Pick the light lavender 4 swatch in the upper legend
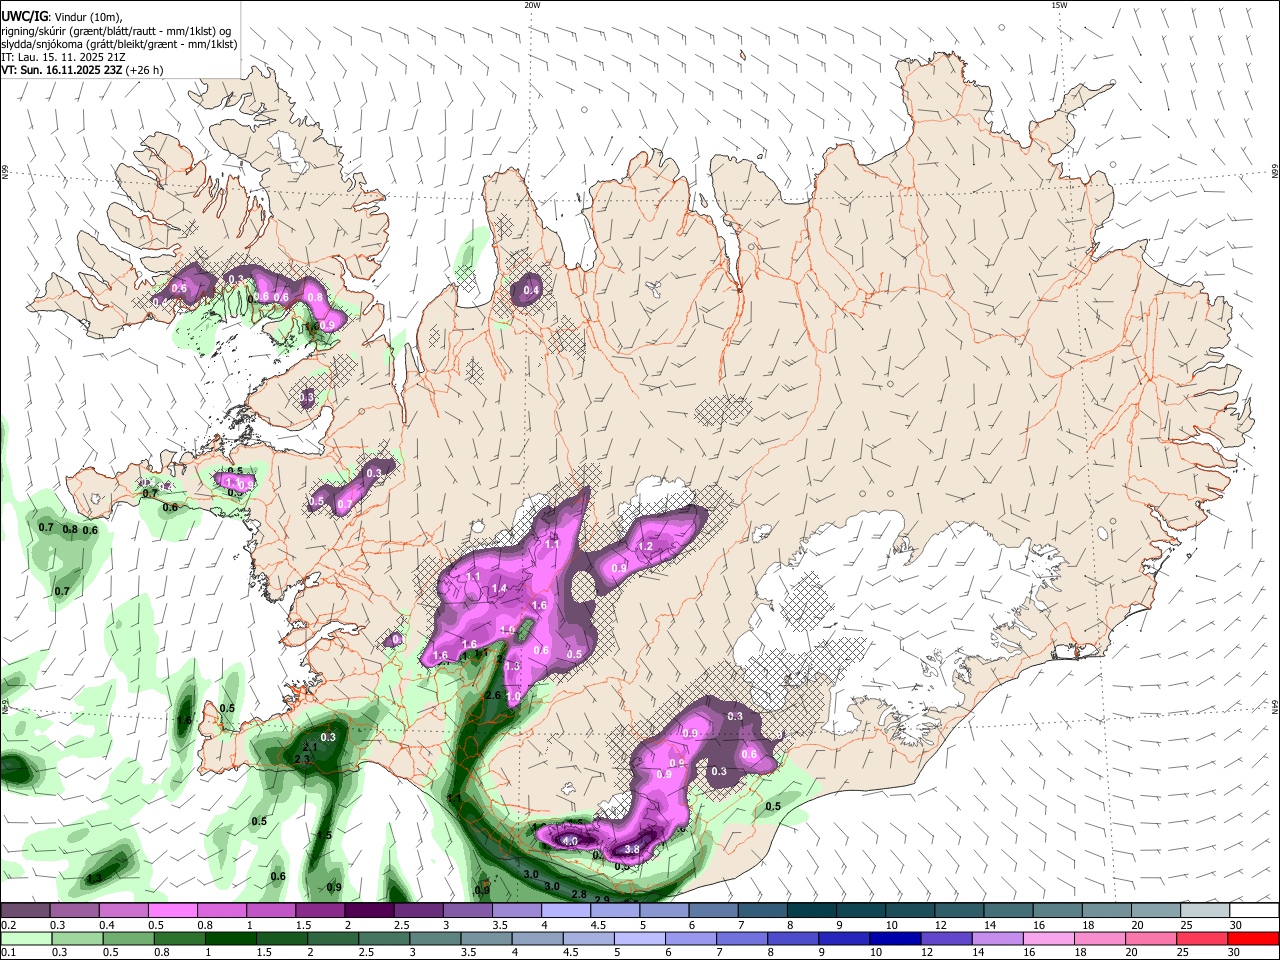This screenshot has width=1280, height=960. [566, 911]
